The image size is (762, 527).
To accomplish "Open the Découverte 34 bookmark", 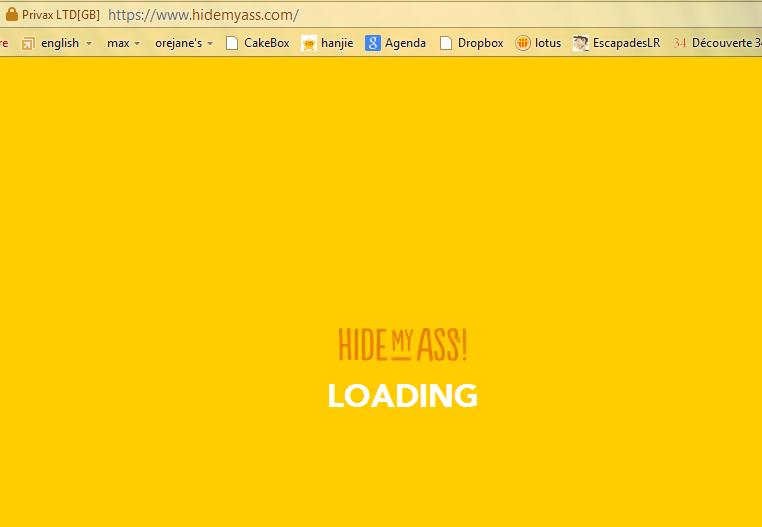I will tap(717, 43).
